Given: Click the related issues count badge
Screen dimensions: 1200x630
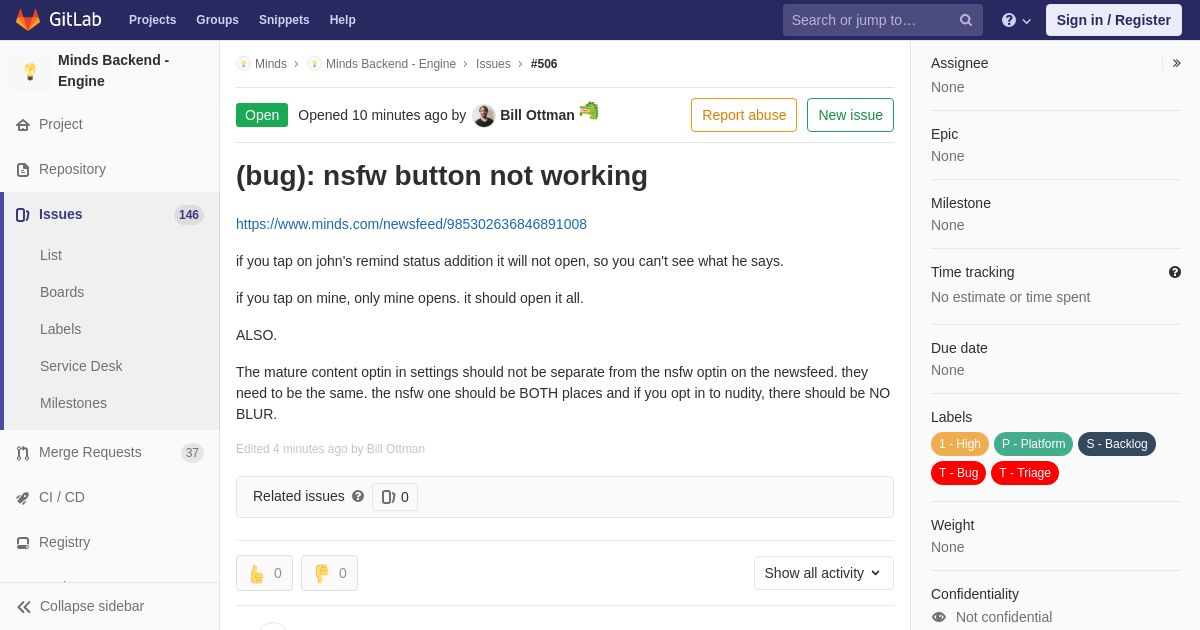Looking at the screenshot, I should (x=395, y=497).
